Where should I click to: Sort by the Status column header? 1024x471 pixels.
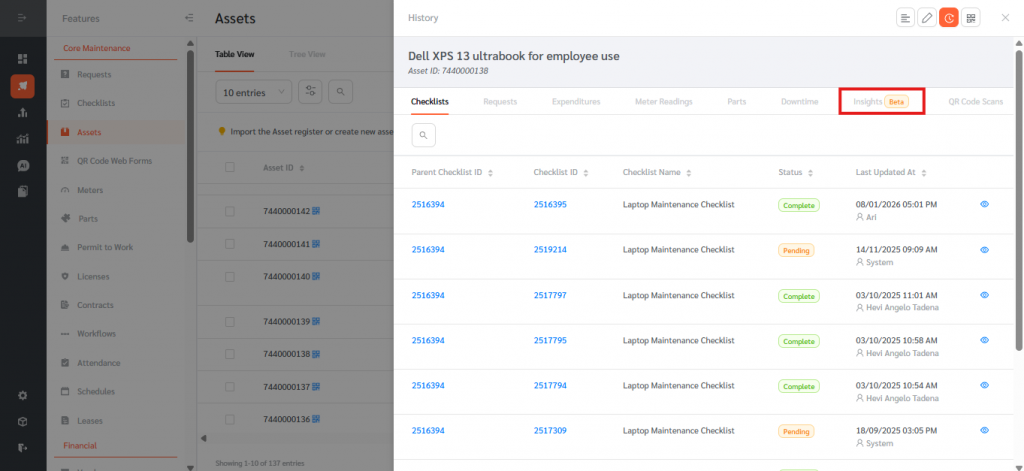[x=795, y=172]
